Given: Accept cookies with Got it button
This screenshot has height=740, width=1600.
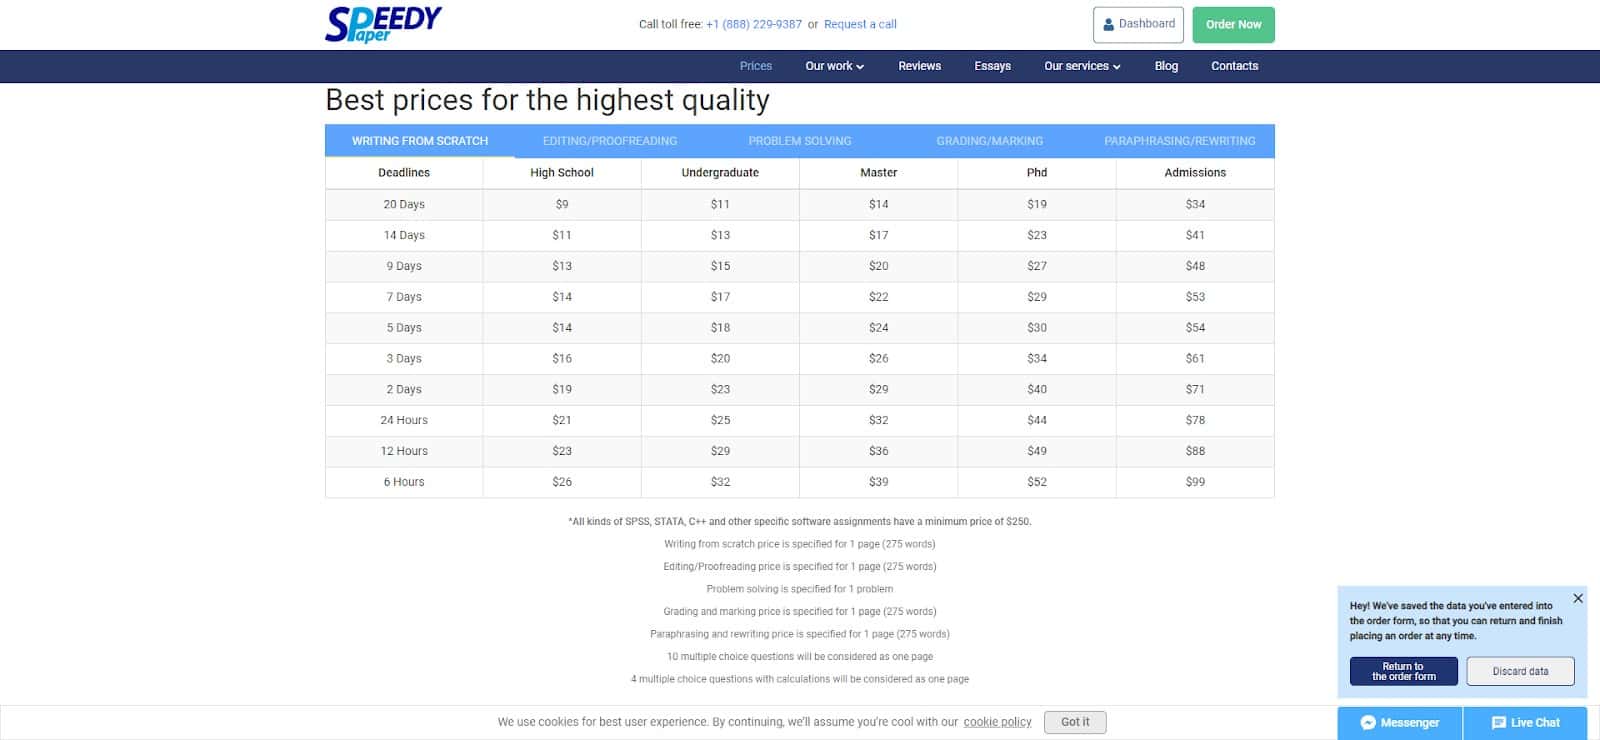Looking at the screenshot, I should point(1075,722).
